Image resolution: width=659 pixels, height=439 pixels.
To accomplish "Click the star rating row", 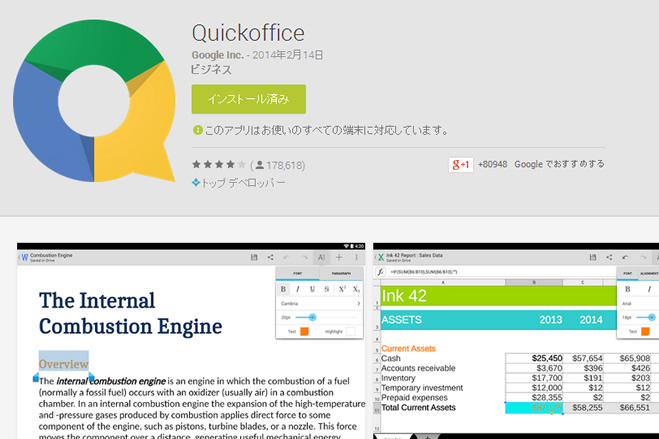I will 219,165.
